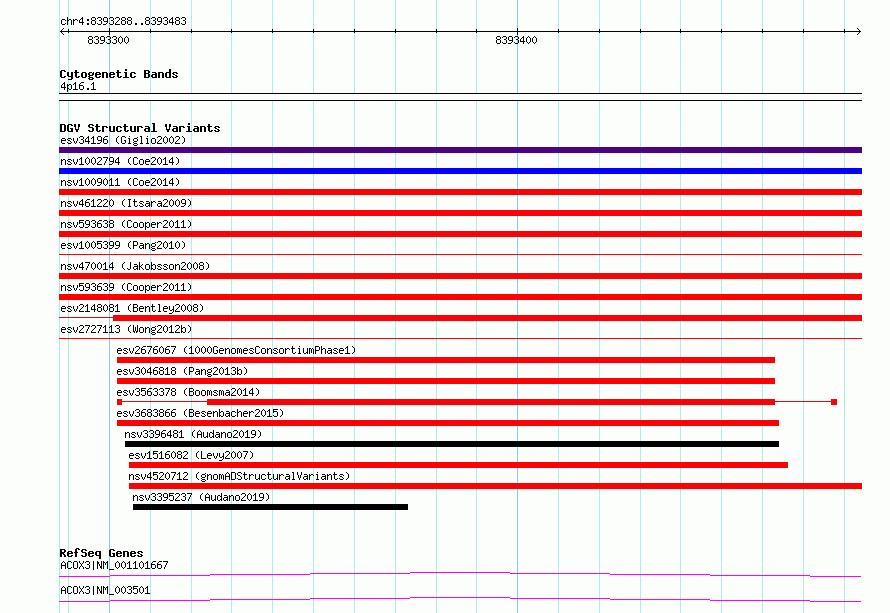
Task: Click the 4p16.1 band label
Action: 78,86
